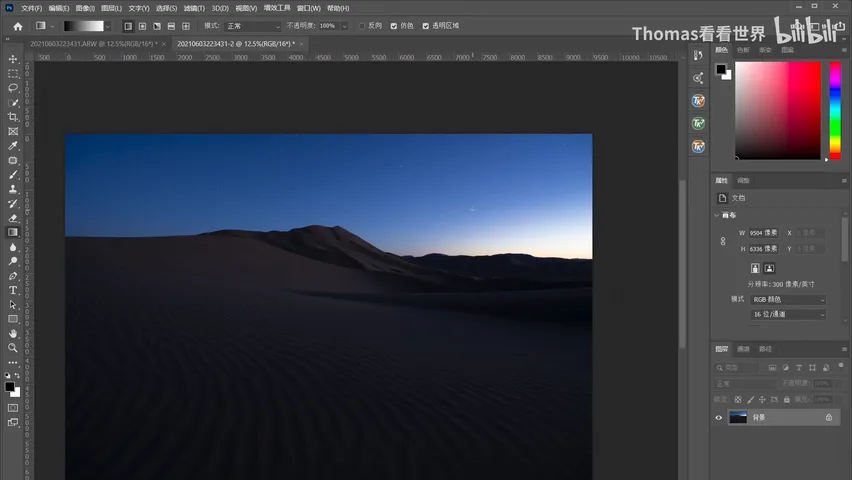
Task: Open the 滤镜 filter menu
Action: click(x=194, y=8)
